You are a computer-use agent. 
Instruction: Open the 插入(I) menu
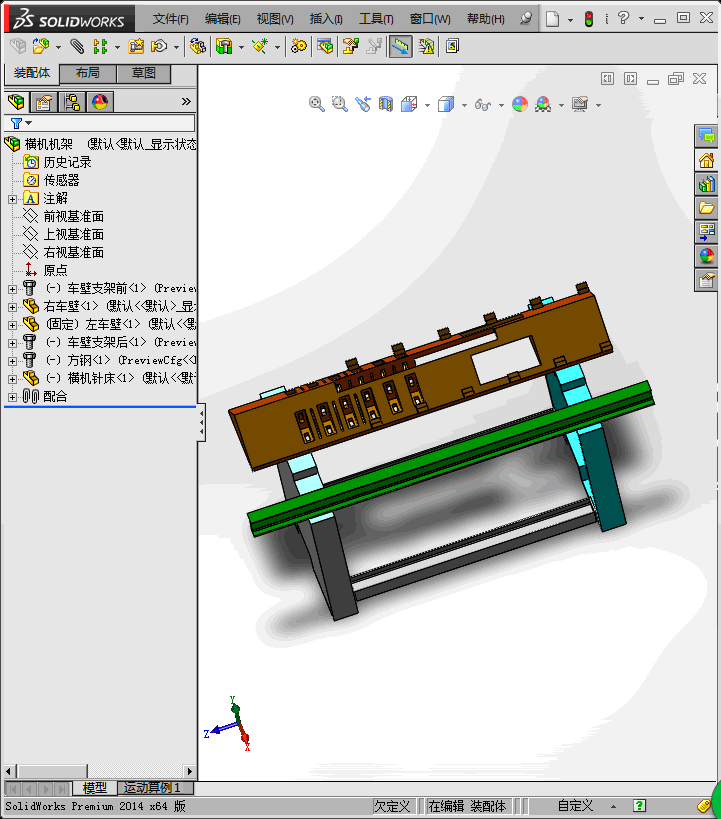point(326,19)
